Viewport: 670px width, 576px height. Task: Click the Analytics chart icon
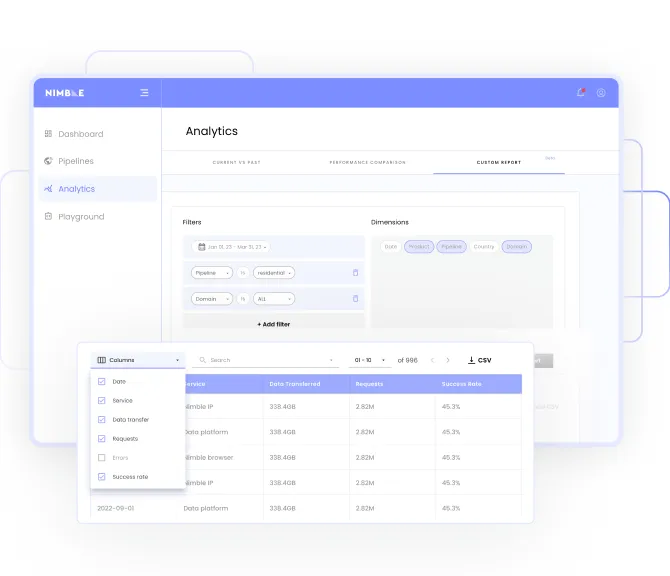48,188
